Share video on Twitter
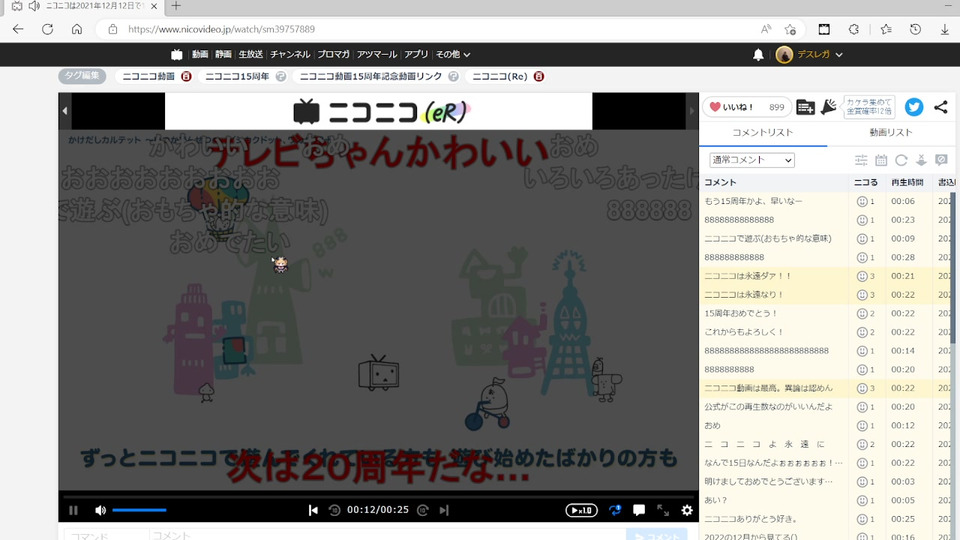Viewport: 960px width, 540px height. click(x=914, y=107)
